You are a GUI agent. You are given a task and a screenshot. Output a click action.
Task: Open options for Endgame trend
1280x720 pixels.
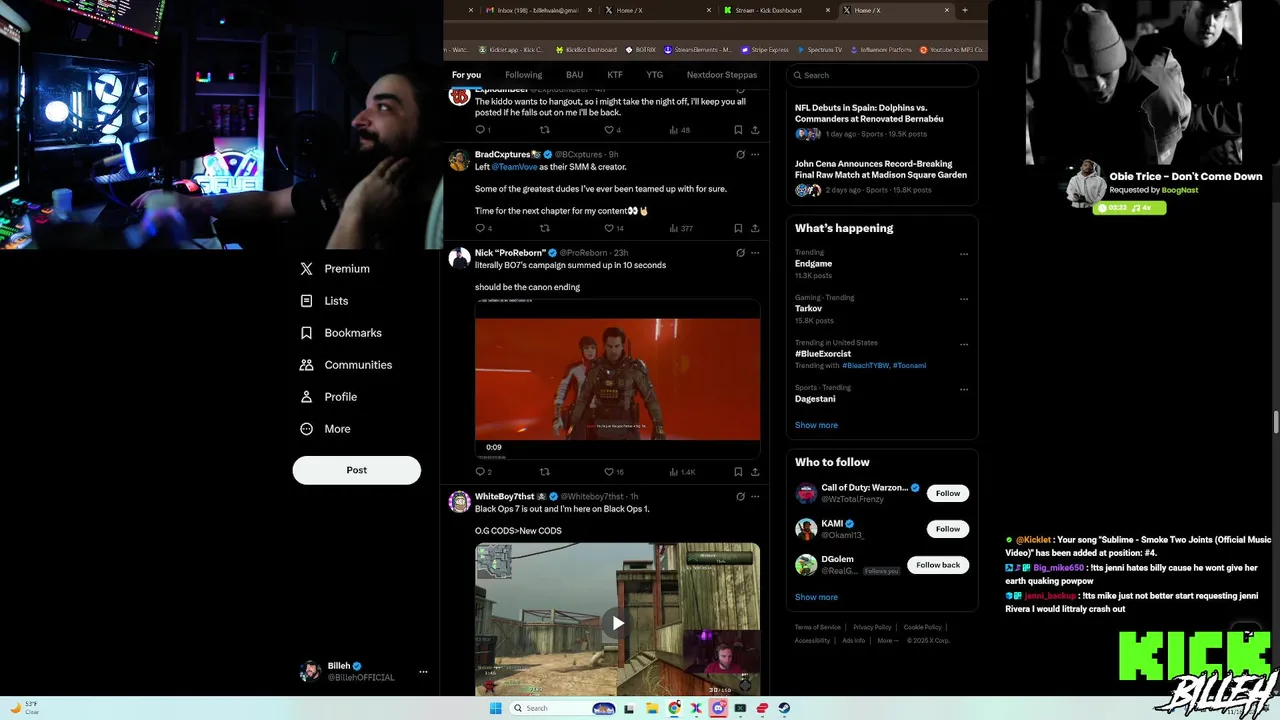(964, 254)
